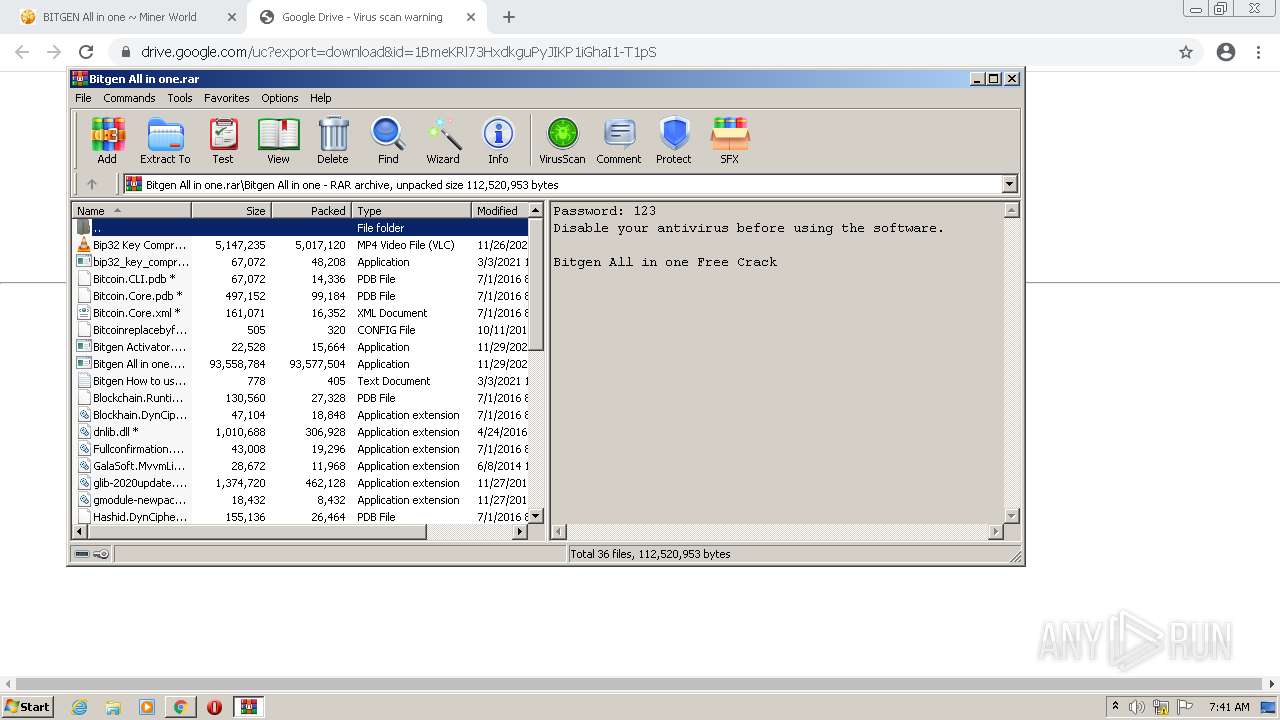Click the Chrome address bar URL
The height and width of the screenshot is (720, 1280).
(x=398, y=52)
